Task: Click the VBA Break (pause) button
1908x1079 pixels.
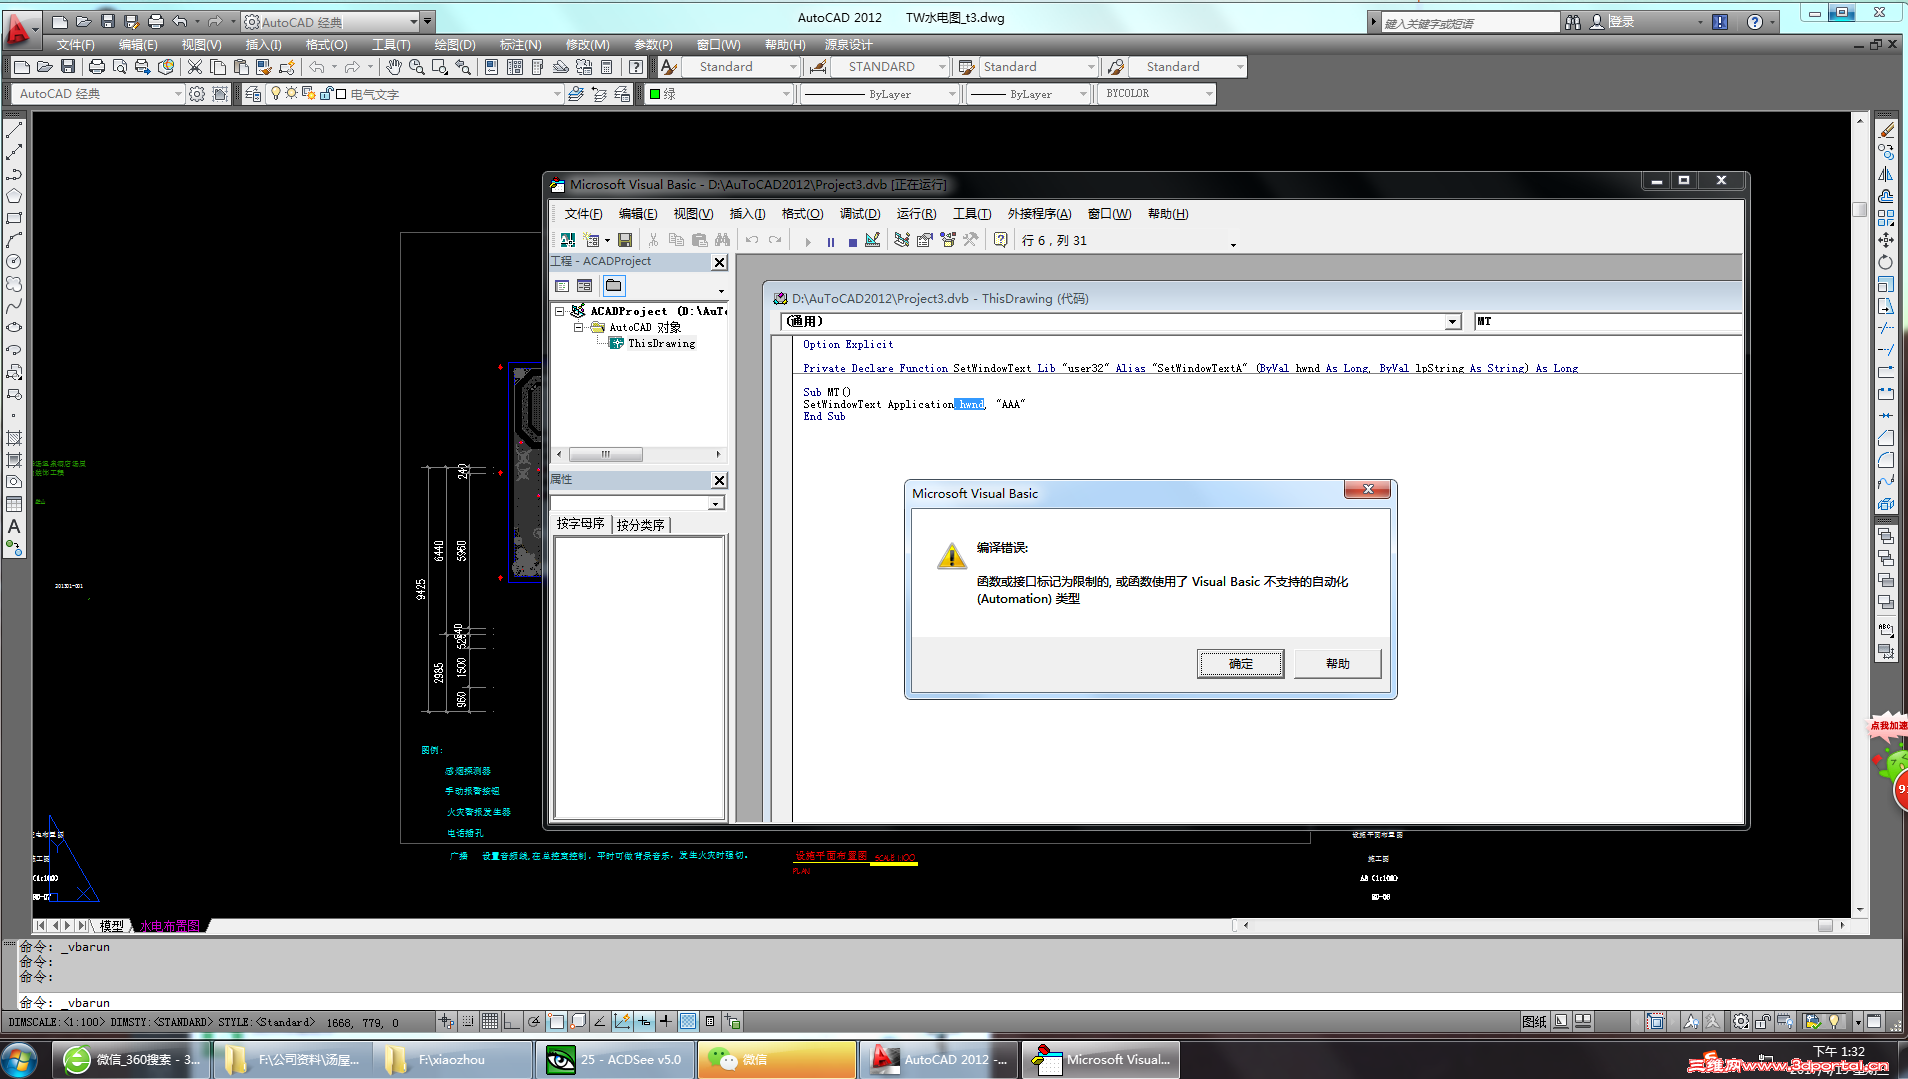Action: click(831, 241)
